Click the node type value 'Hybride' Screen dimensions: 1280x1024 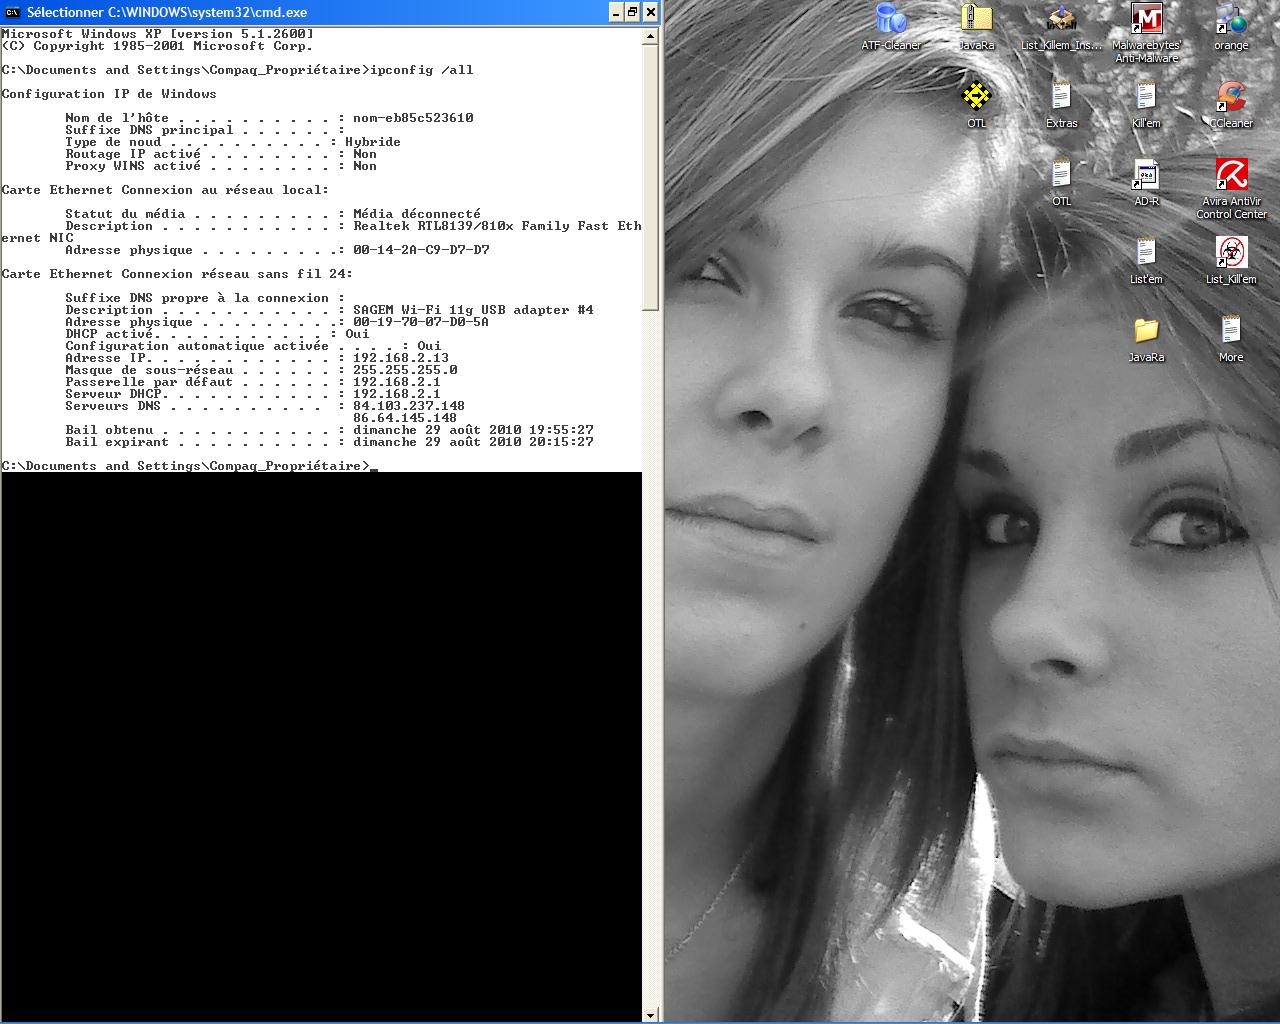point(373,142)
